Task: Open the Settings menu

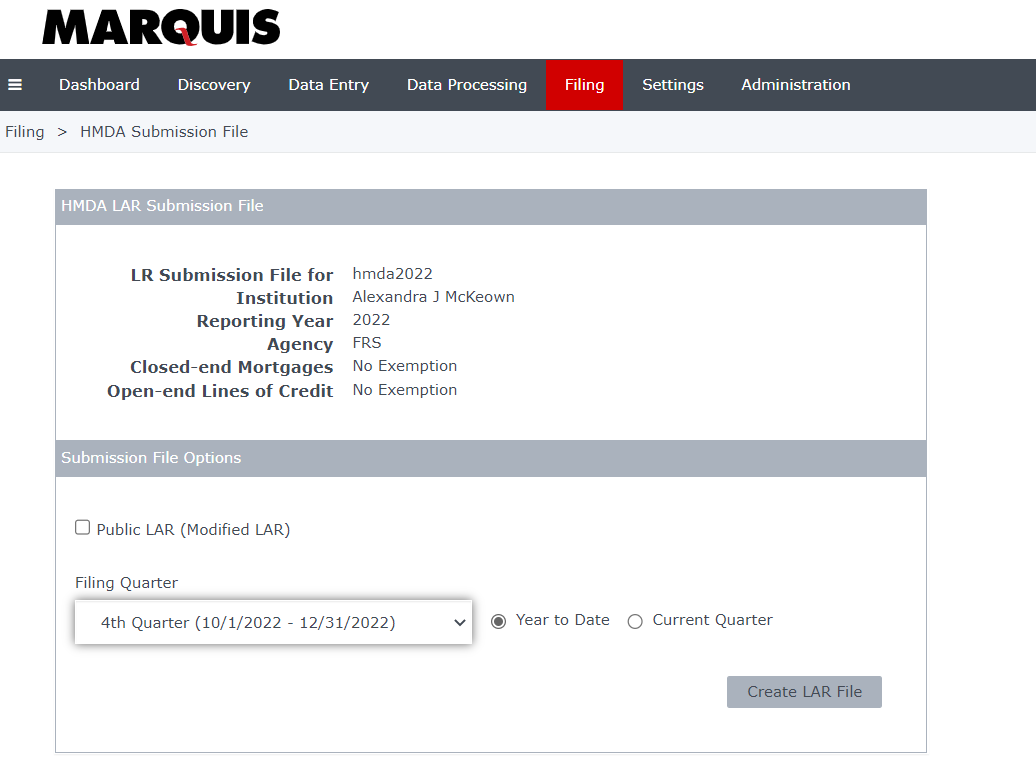Action: [x=672, y=85]
